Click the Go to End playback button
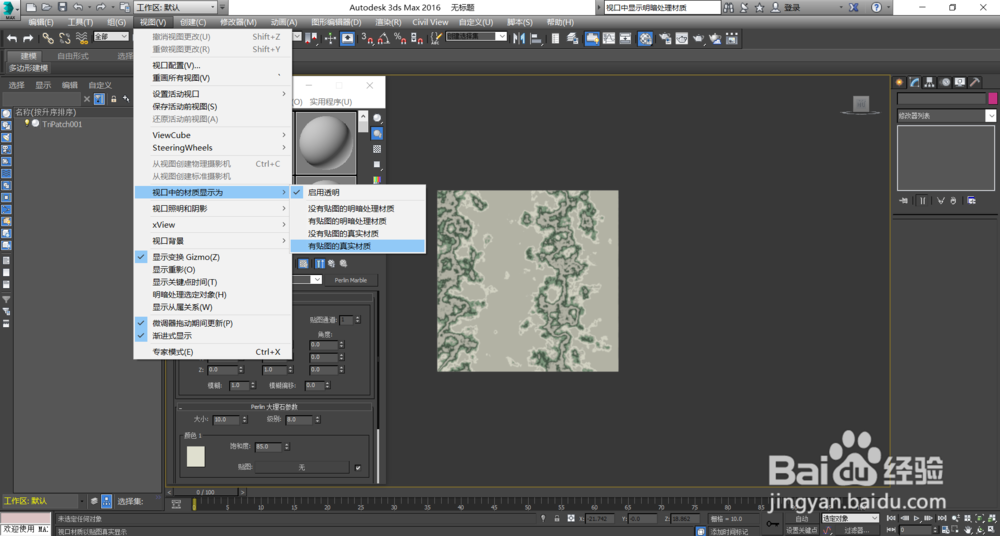 point(944,518)
